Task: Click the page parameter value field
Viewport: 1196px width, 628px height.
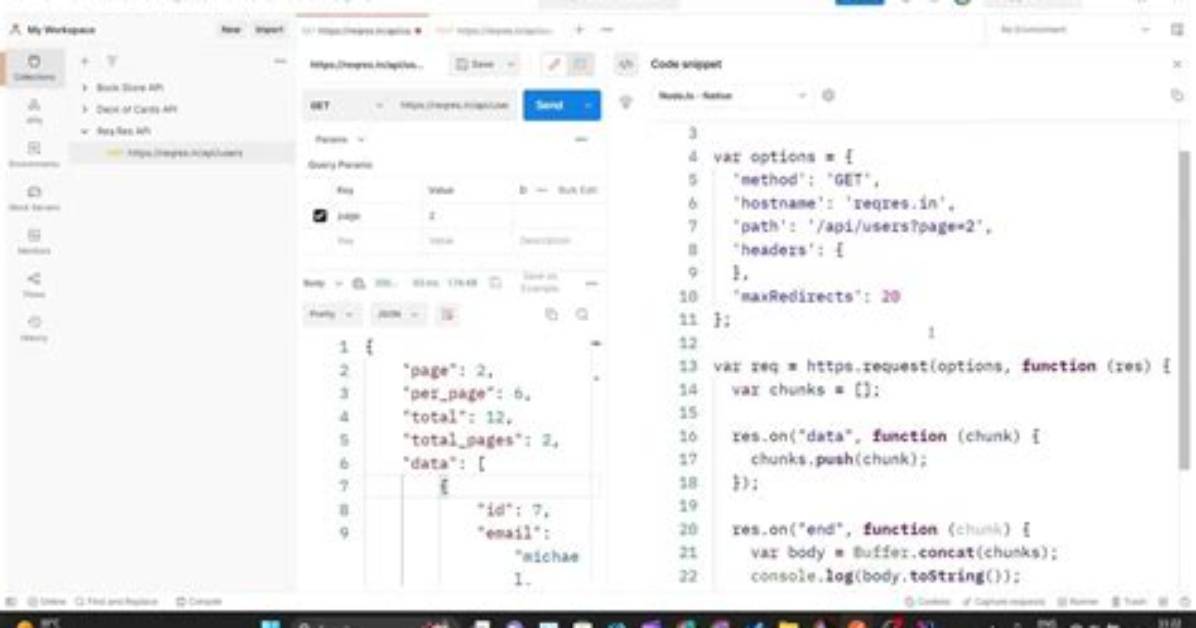Action: coord(468,216)
